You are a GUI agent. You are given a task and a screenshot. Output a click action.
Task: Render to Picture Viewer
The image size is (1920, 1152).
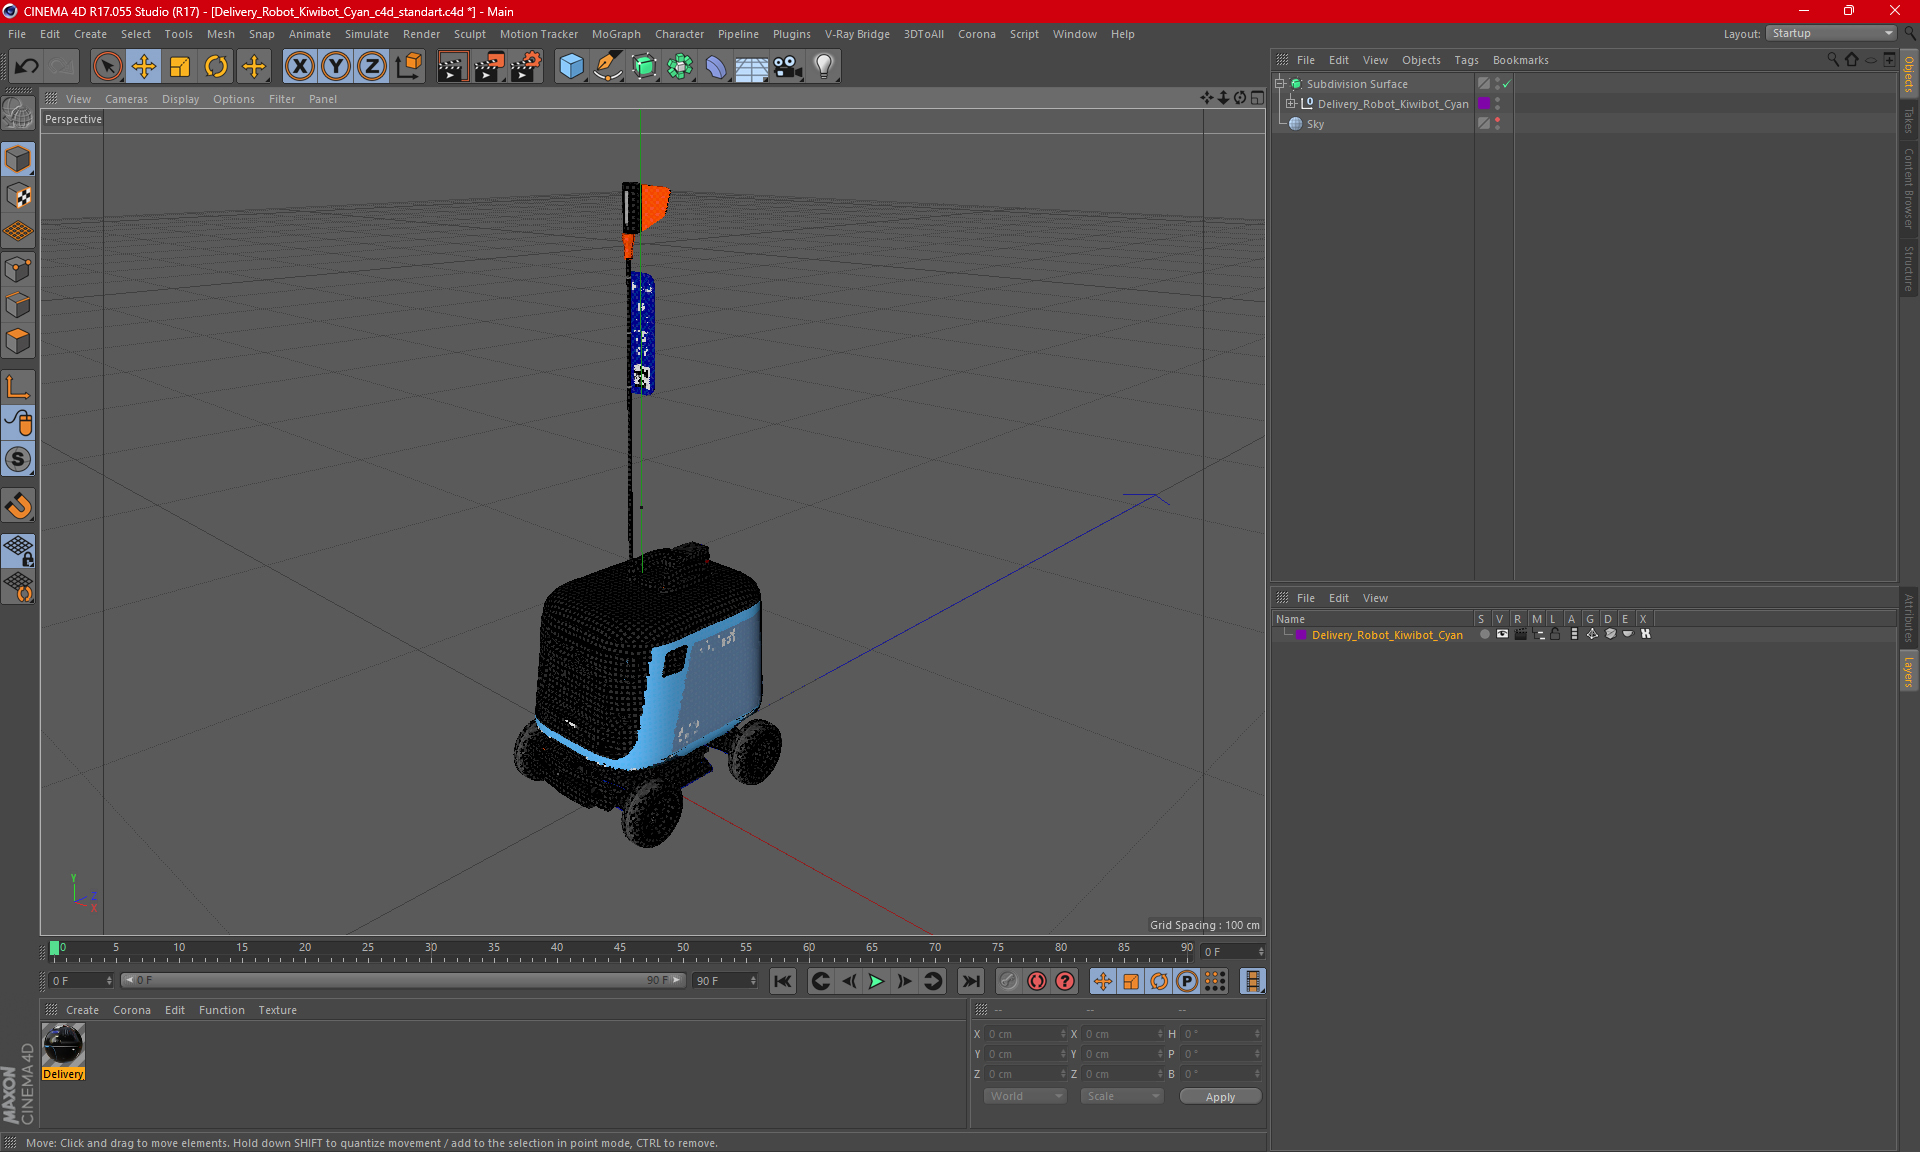(489, 66)
